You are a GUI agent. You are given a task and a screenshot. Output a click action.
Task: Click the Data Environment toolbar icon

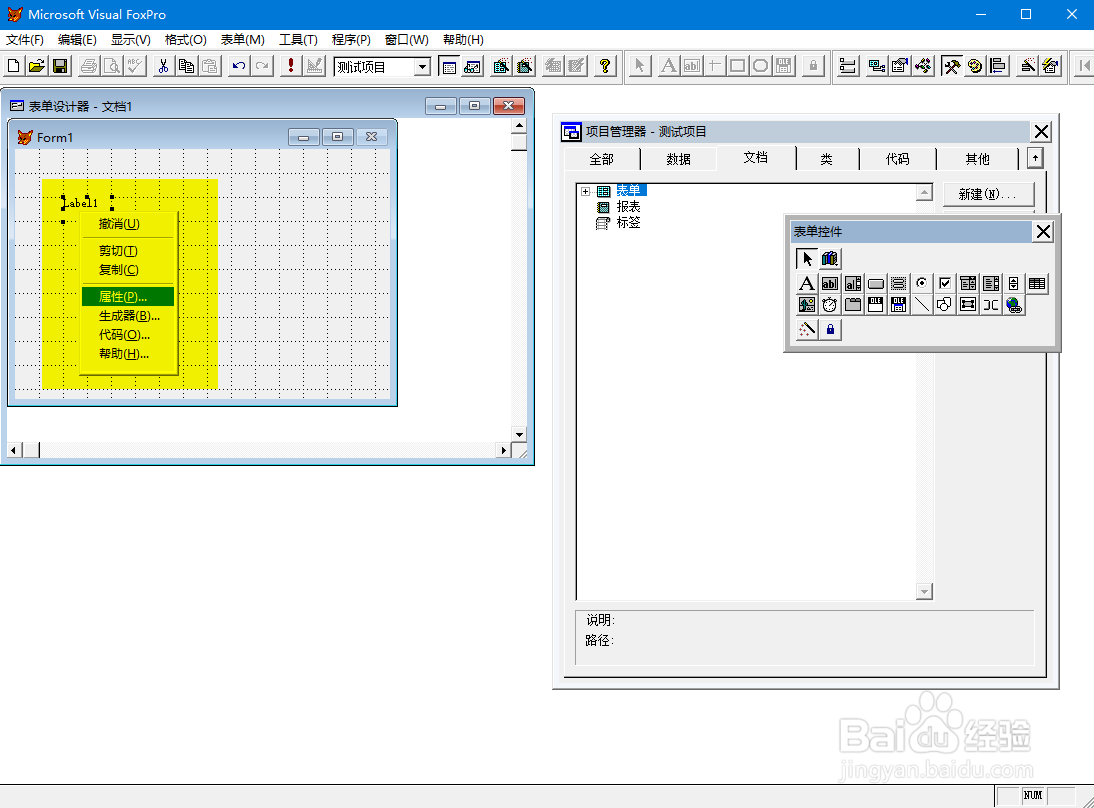876,66
